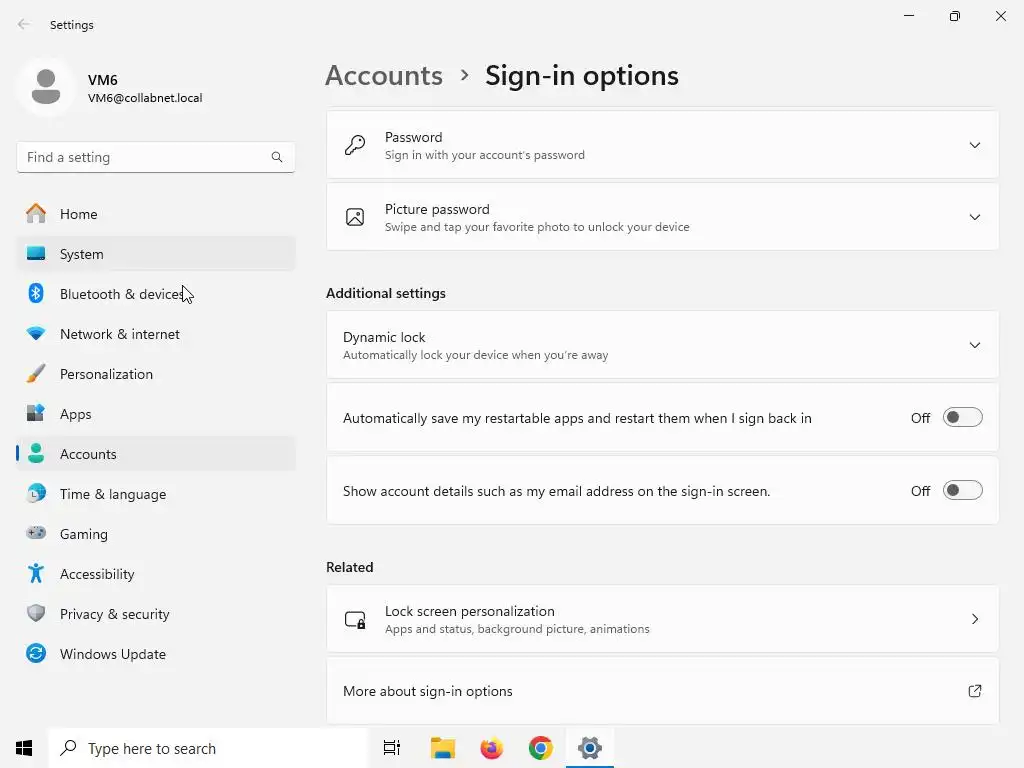
Task: Click the Settings gear on the taskbar
Action: point(590,748)
